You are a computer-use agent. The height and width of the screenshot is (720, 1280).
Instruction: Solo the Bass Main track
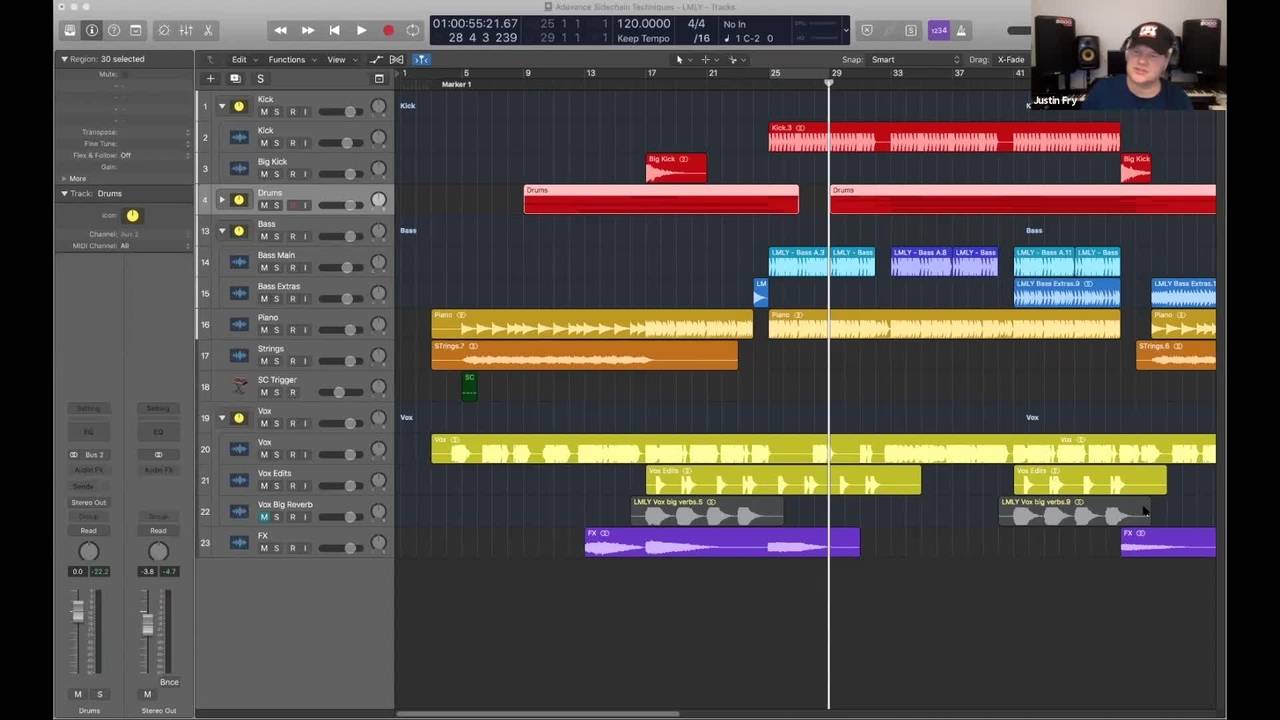(277, 268)
